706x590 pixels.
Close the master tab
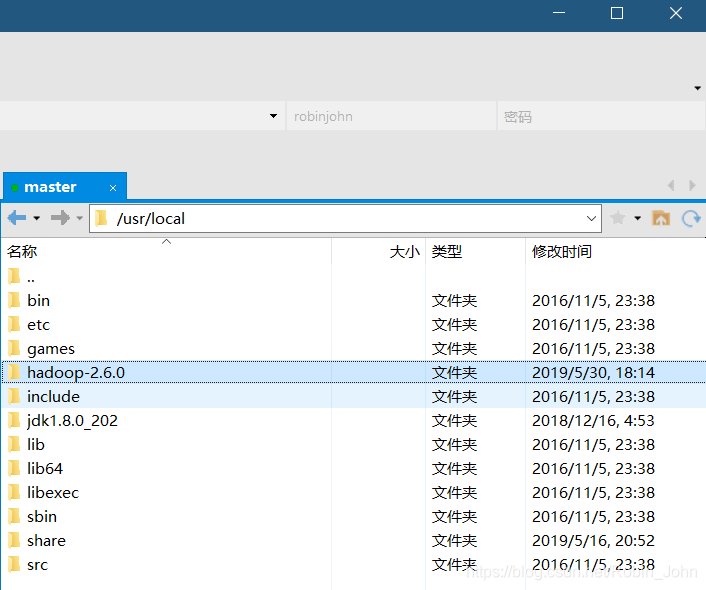pos(113,188)
